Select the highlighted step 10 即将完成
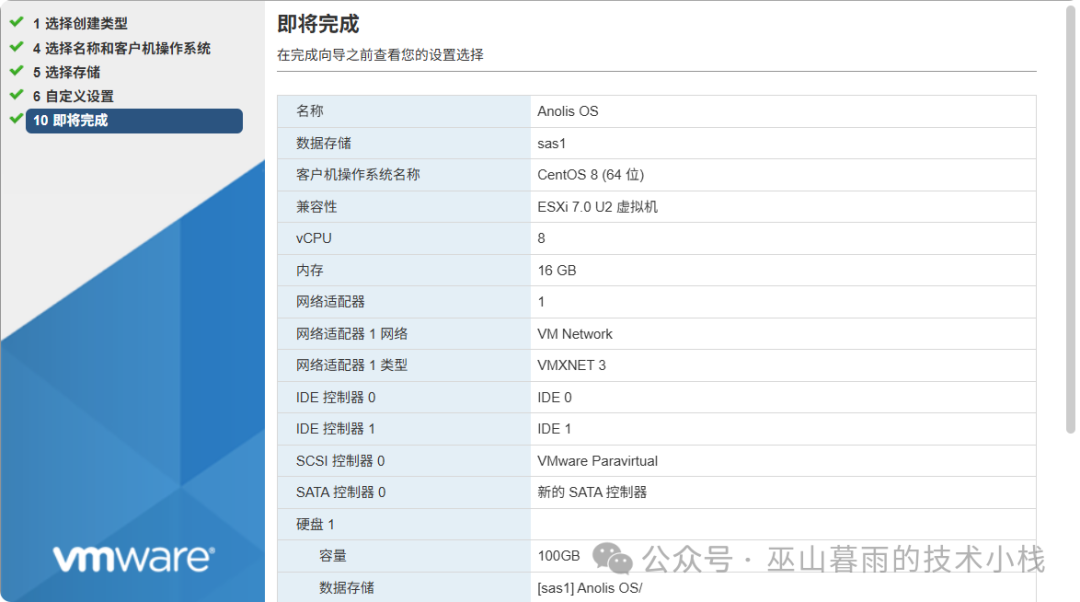The image size is (1080, 602). point(134,120)
